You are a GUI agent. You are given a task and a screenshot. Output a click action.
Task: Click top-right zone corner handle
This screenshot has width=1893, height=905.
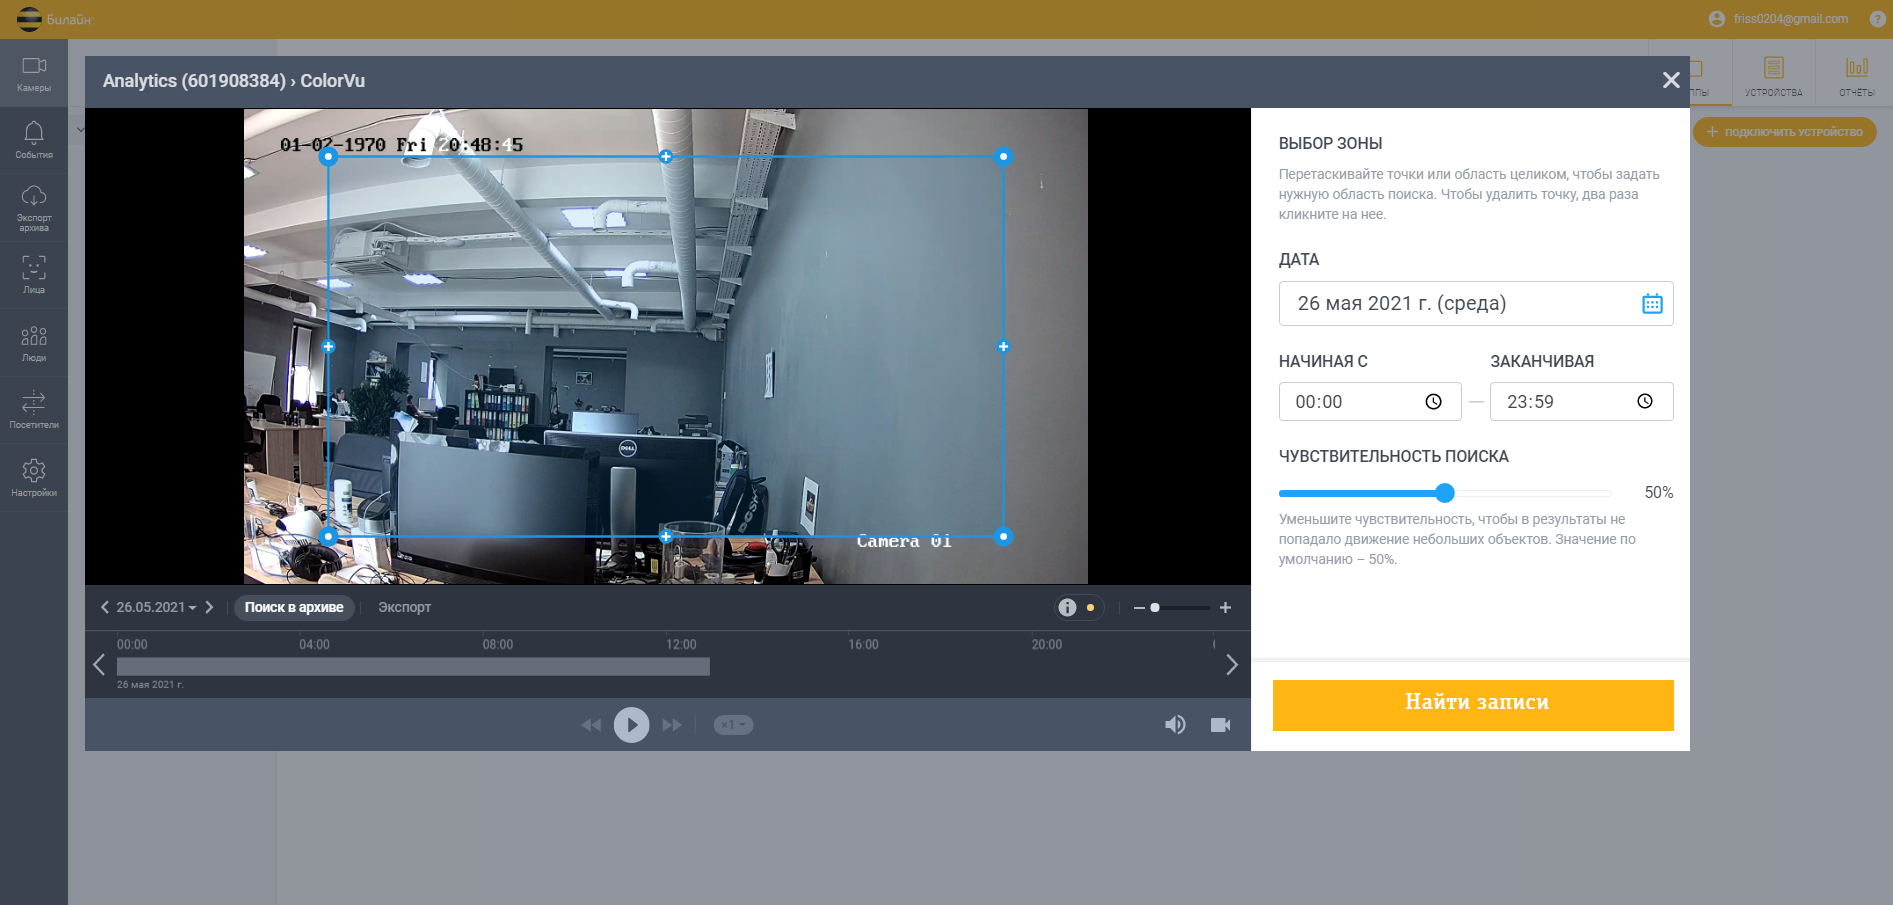pyautogui.click(x=1004, y=156)
